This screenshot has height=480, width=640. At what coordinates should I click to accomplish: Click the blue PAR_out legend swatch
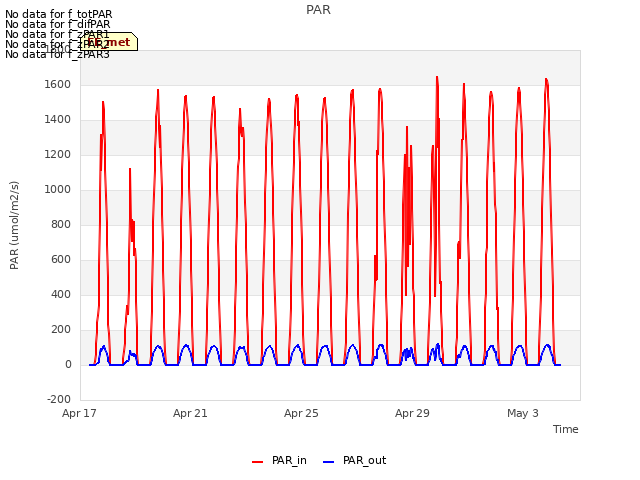click(x=329, y=462)
